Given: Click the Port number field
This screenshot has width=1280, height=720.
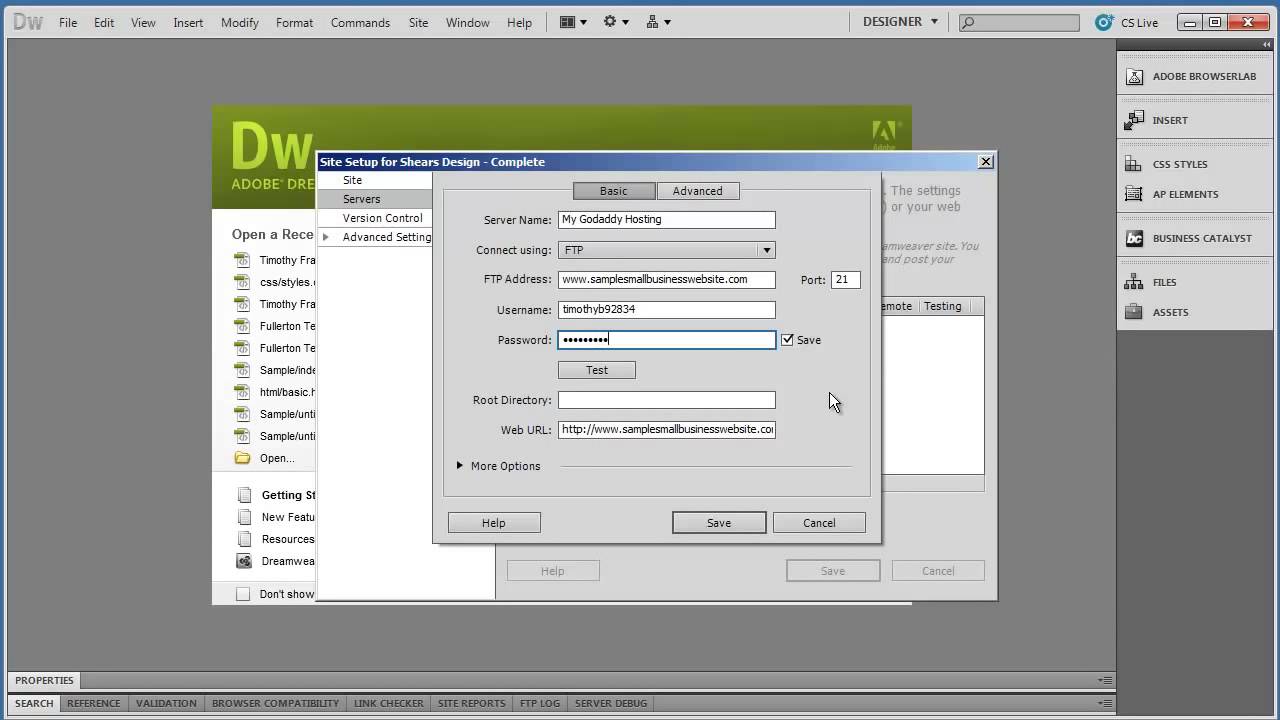Looking at the screenshot, I should click(845, 280).
